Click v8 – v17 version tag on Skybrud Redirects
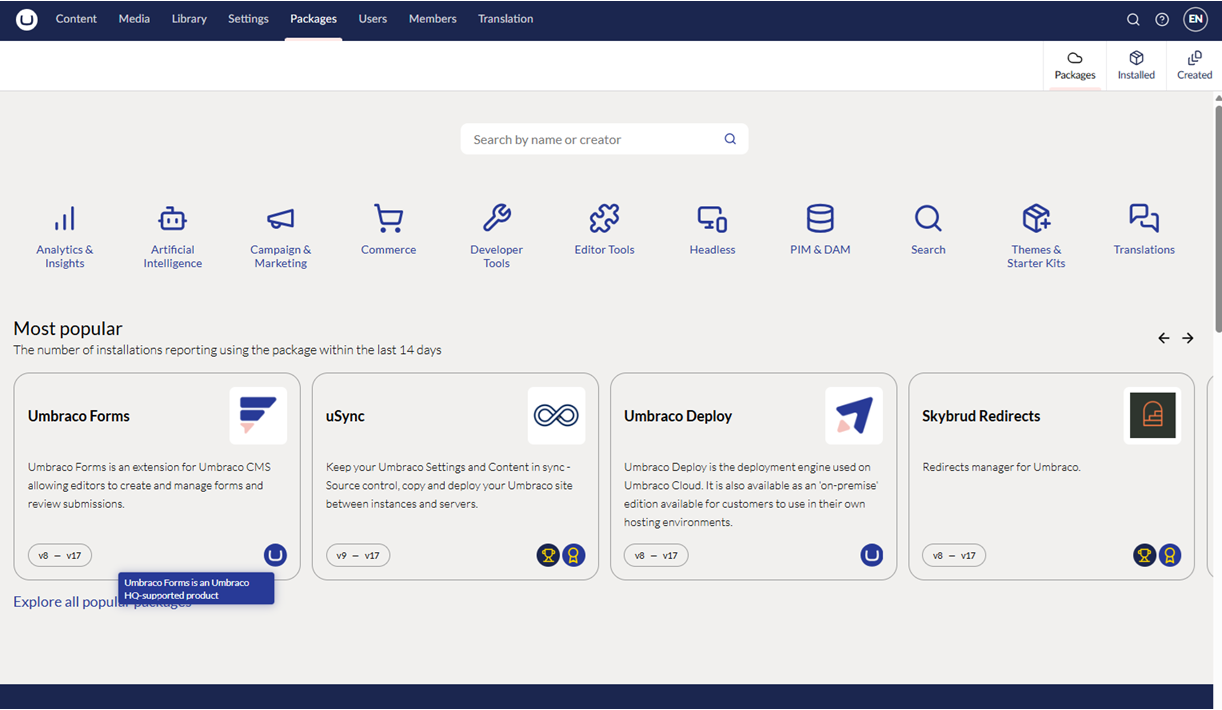 pos(954,555)
